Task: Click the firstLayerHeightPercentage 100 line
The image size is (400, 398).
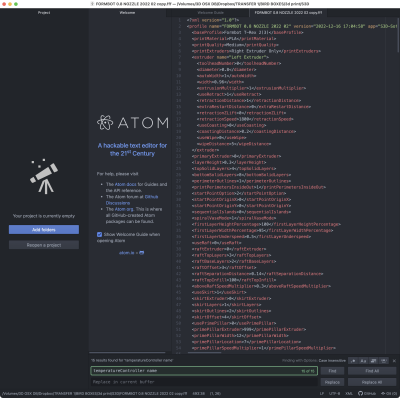Action: tap(266, 224)
